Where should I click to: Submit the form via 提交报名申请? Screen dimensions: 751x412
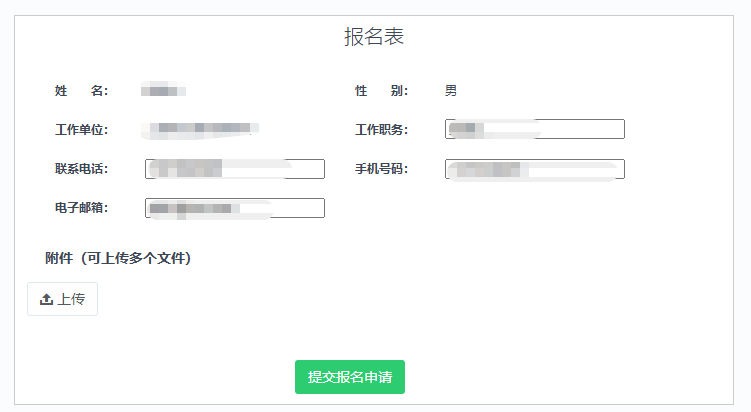coord(350,377)
